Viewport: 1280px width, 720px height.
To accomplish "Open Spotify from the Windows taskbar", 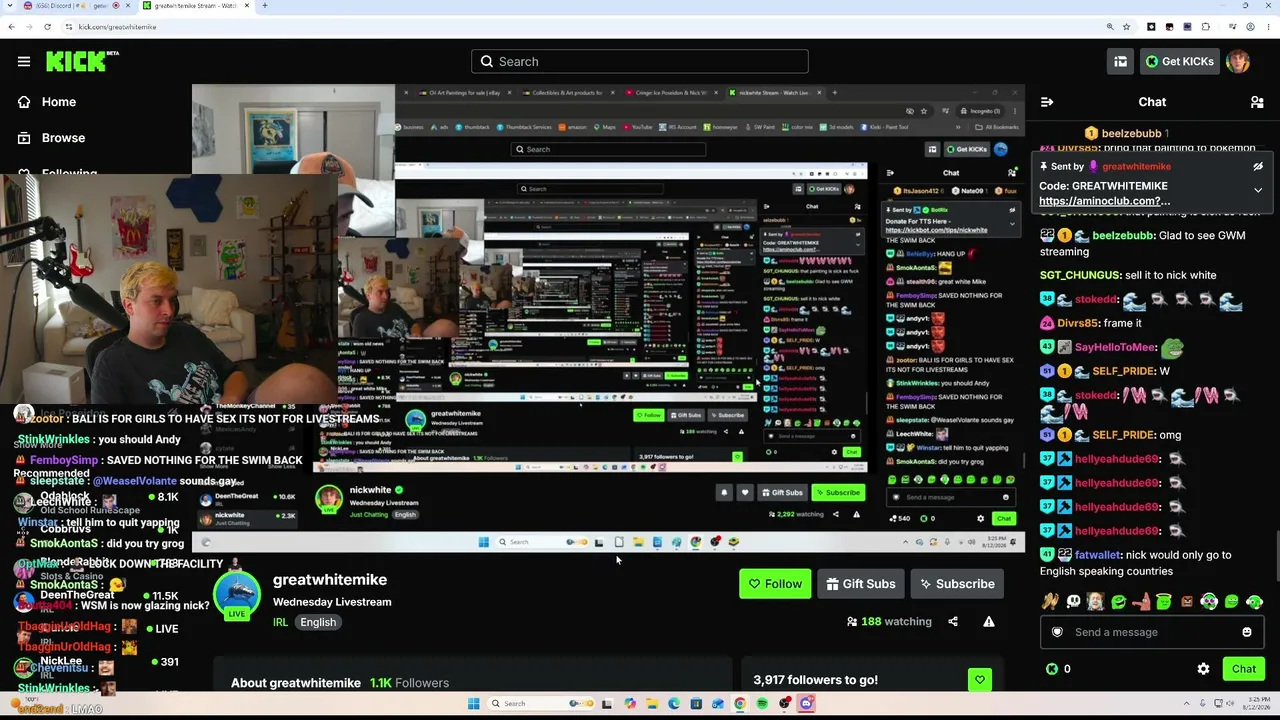I will point(762,704).
